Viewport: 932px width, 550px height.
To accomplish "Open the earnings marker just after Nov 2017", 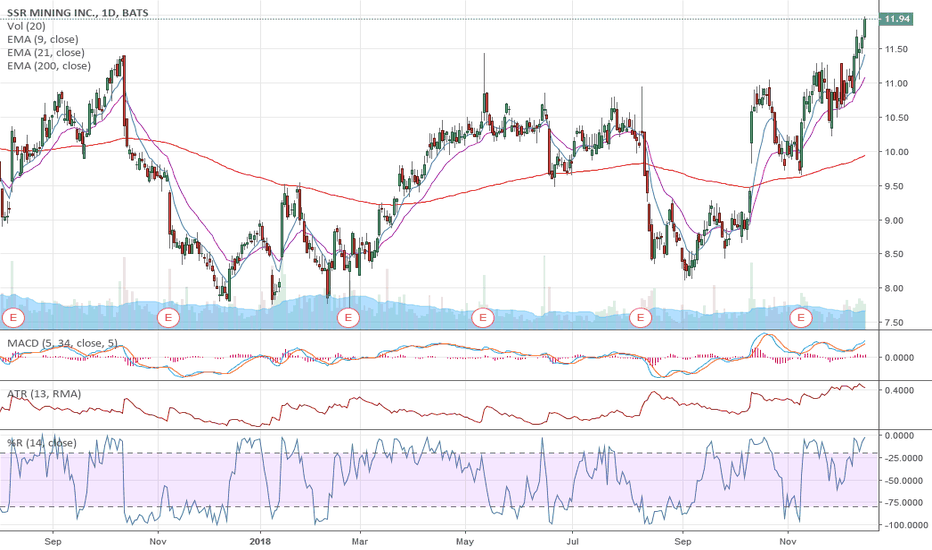I will tap(168, 318).
